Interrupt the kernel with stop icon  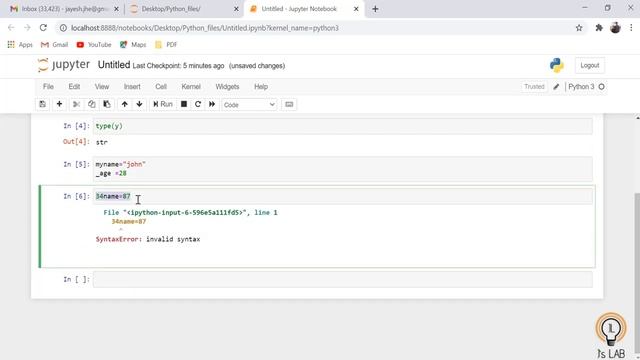click(x=184, y=104)
